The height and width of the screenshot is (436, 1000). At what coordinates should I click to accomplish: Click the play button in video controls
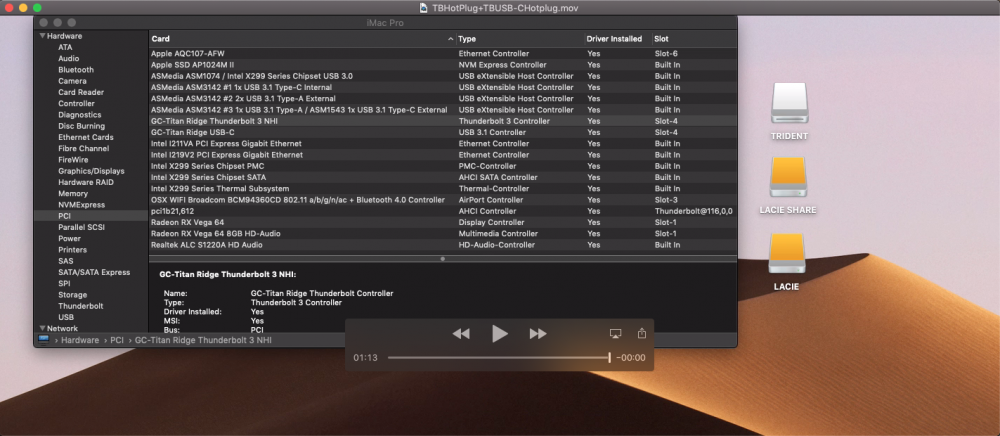click(500, 333)
